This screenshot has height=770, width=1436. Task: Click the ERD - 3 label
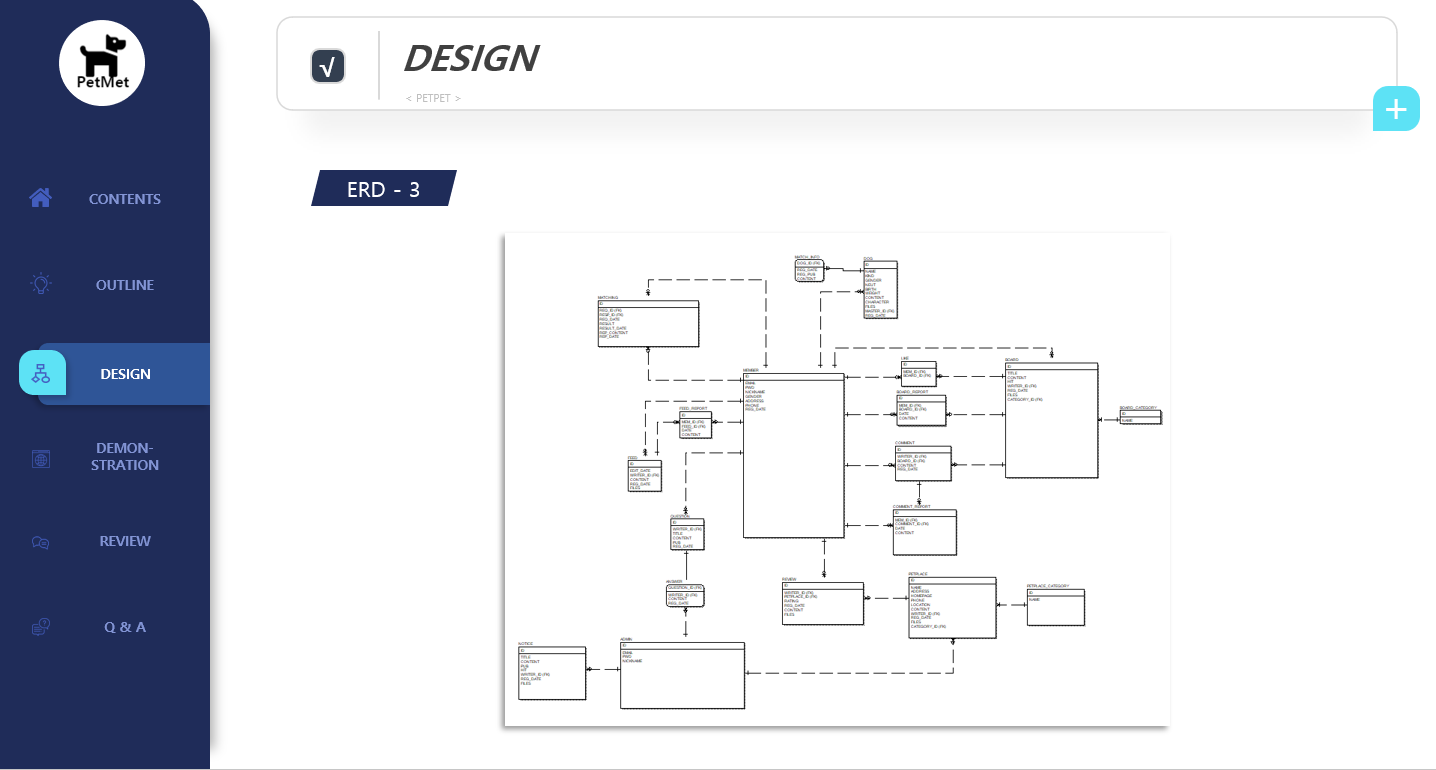pos(384,188)
